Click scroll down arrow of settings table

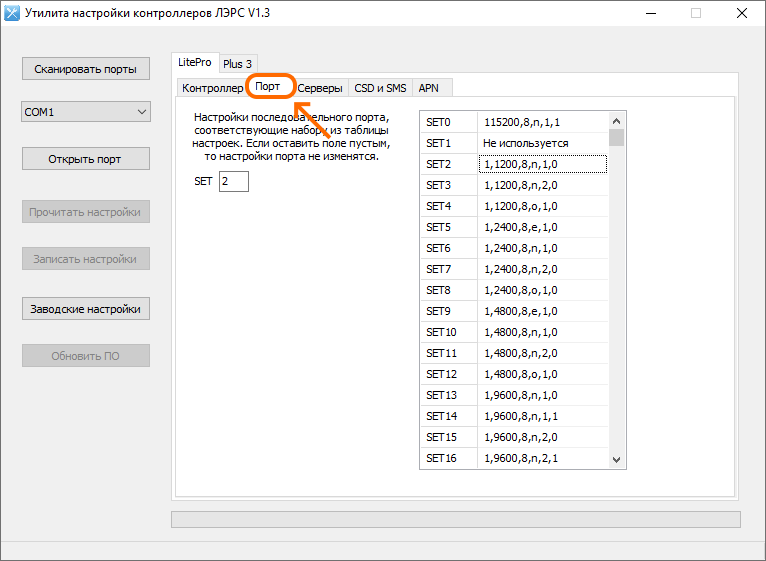coord(617,459)
